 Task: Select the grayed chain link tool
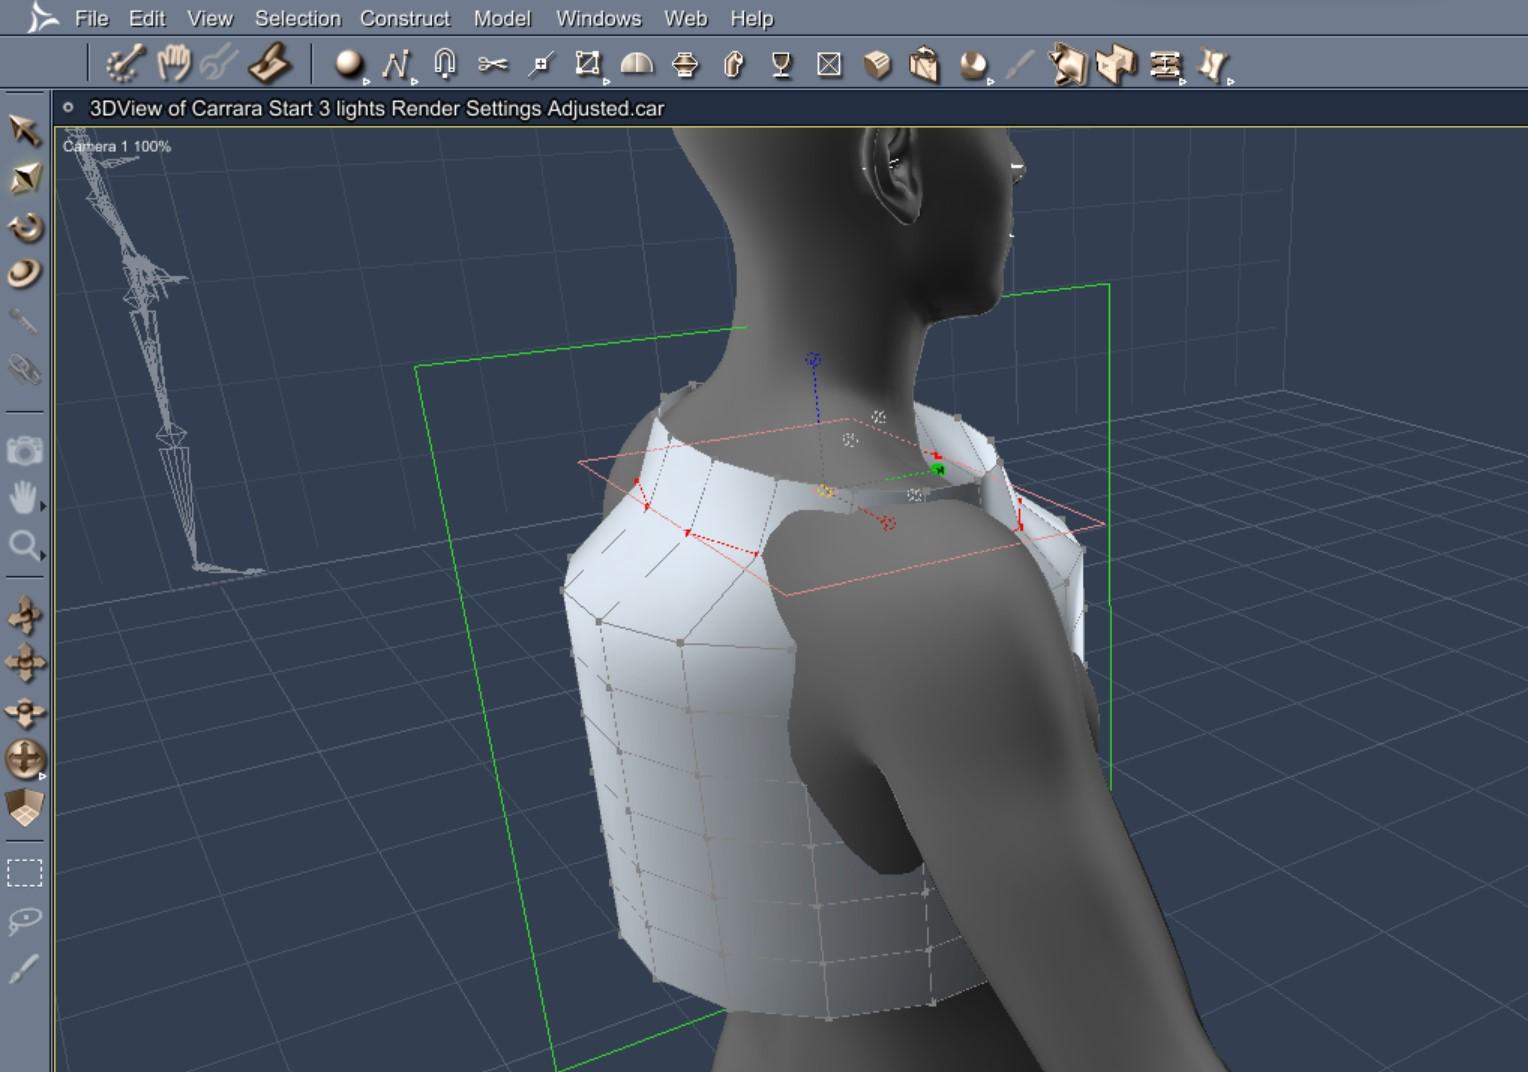pyautogui.click(x=24, y=369)
